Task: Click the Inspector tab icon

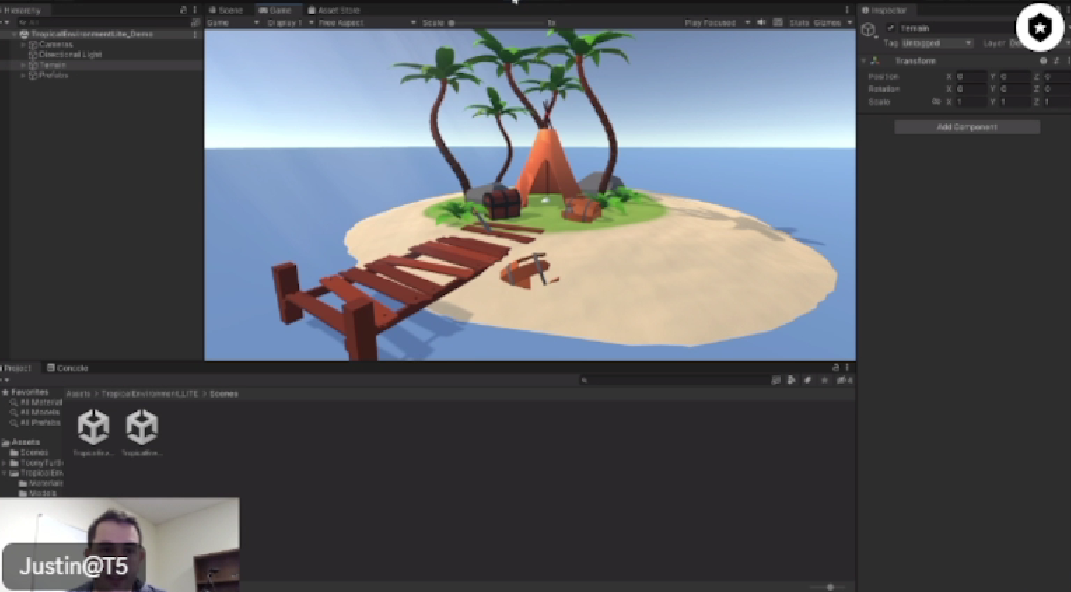Action: click(x=866, y=10)
